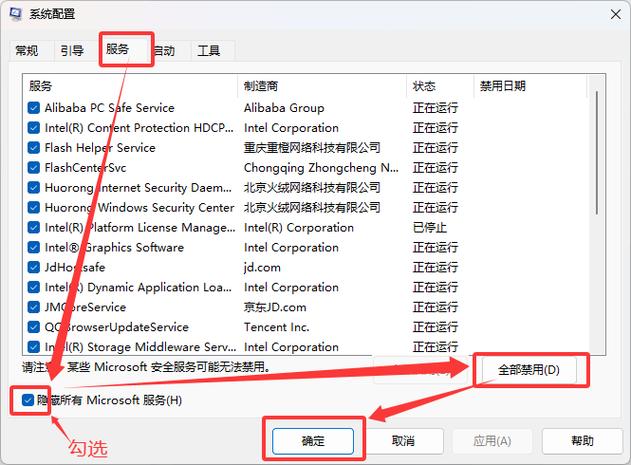Click the 全部禁用(D) button
The width and height of the screenshot is (631, 465).
[x=529, y=370]
